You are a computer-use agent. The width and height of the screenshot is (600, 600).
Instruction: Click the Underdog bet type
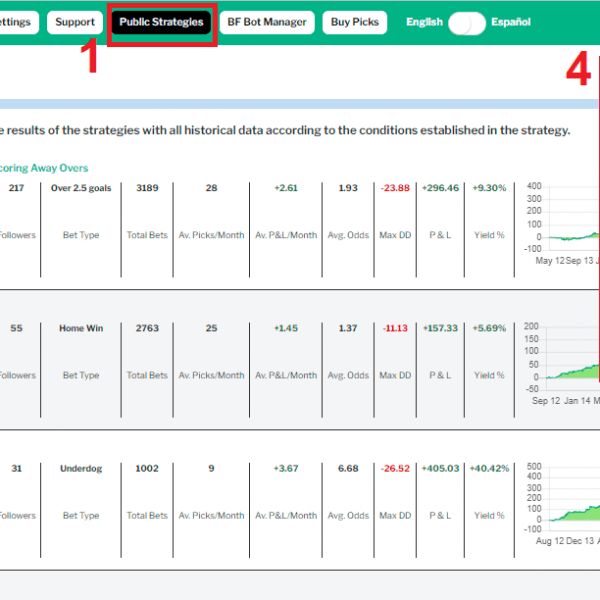coord(81,469)
